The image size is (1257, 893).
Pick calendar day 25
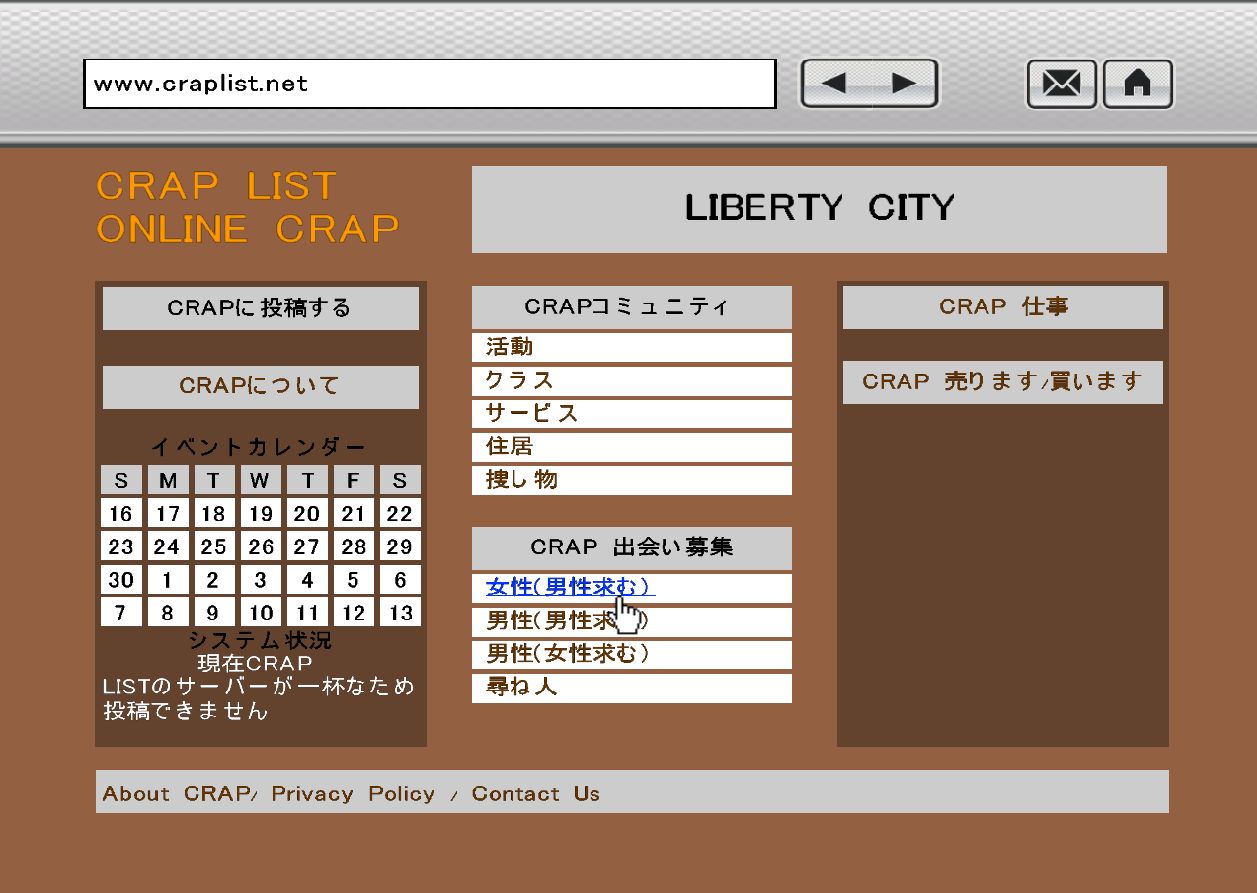[x=214, y=547]
